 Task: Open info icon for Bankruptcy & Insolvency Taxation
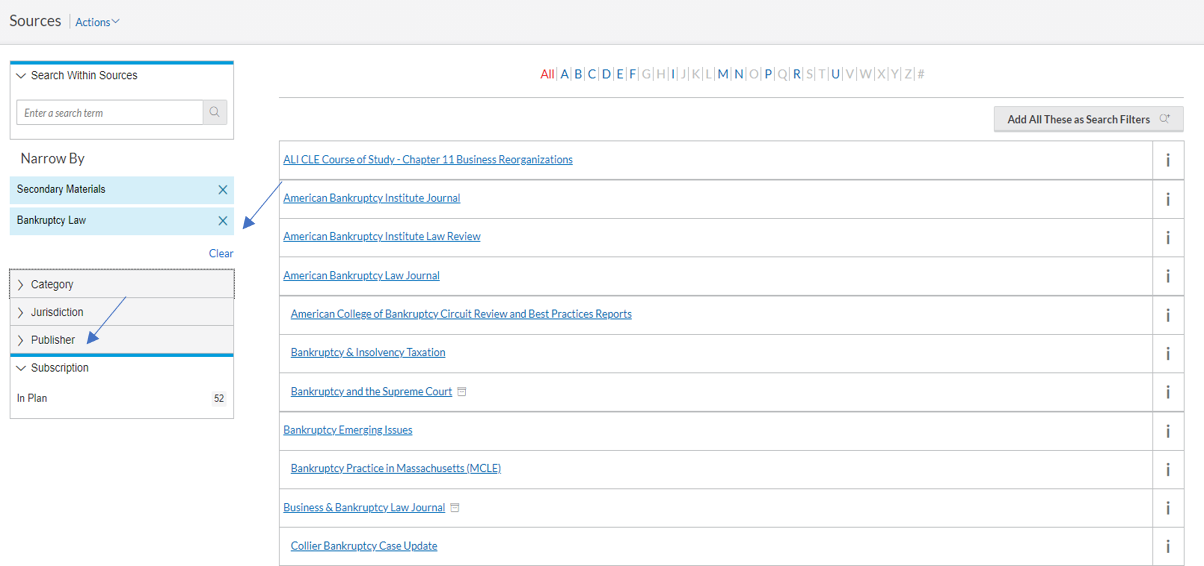[x=1168, y=353]
